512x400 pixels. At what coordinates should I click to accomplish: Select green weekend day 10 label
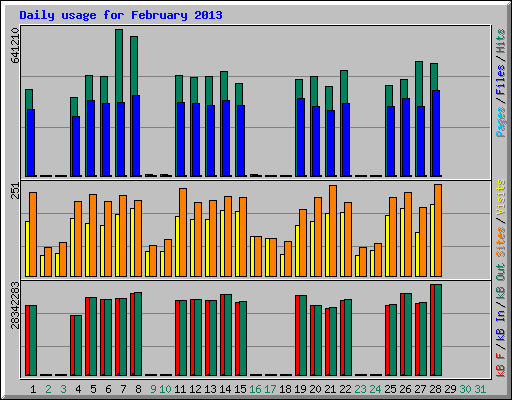(165, 389)
